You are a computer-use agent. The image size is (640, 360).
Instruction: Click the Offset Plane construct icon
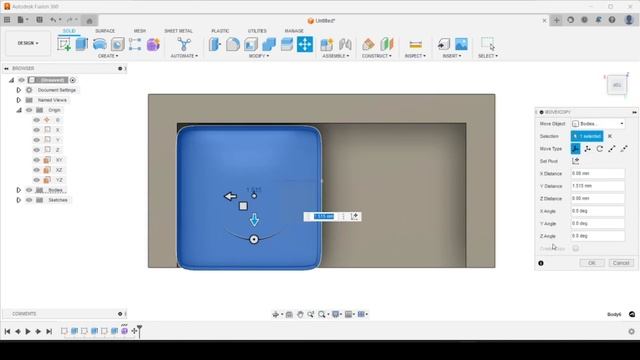click(x=368, y=44)
